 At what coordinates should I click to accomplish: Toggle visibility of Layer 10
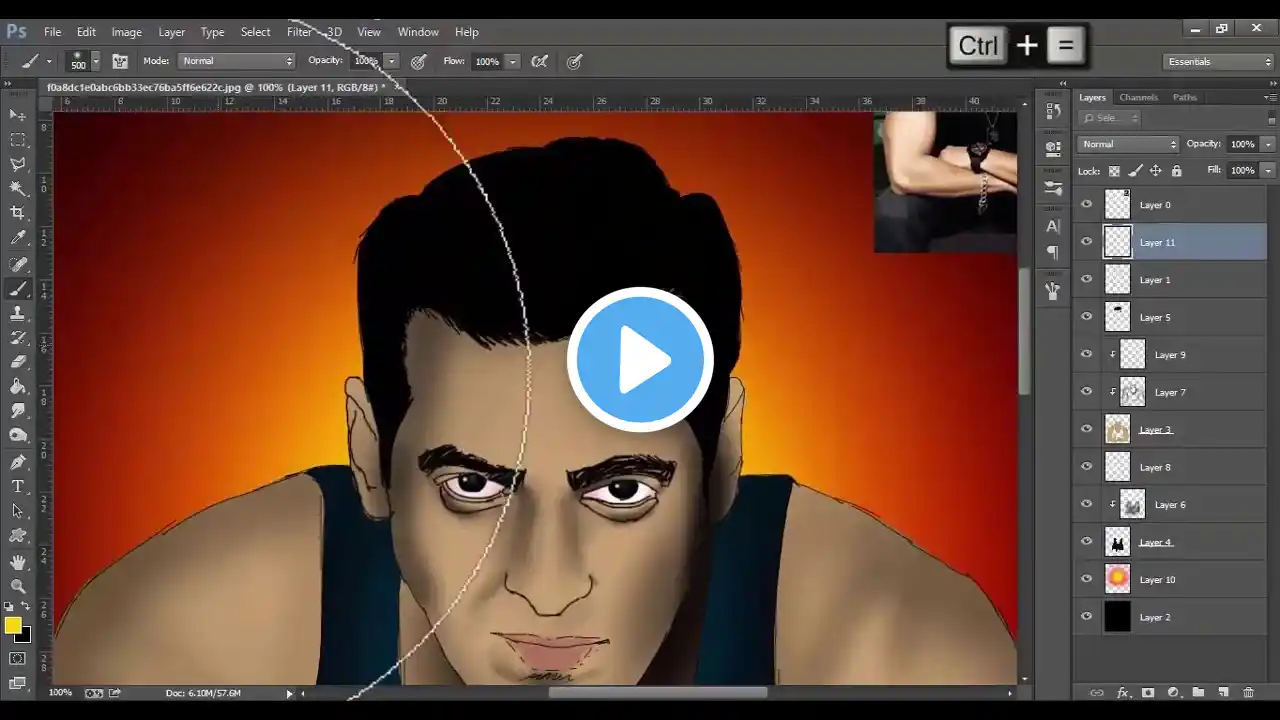[x=1087, y=580]
